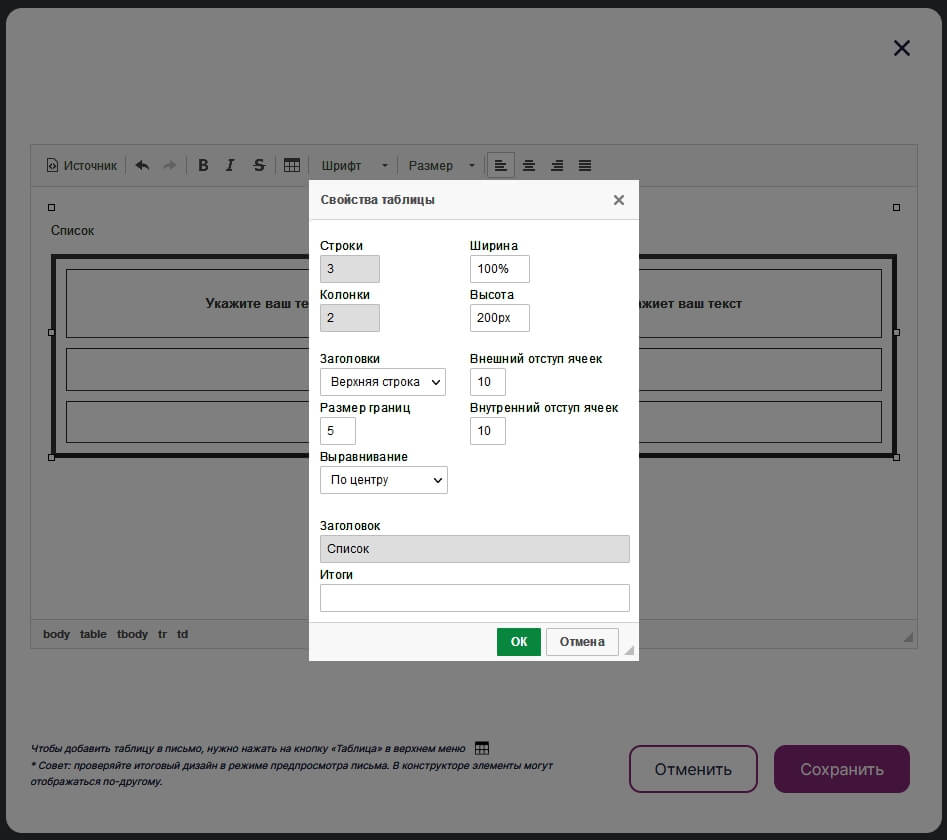This screenshot has height=840, width=947.
Task: Click the Внутренний отступ ячеек field
Action: coord(487,431)
